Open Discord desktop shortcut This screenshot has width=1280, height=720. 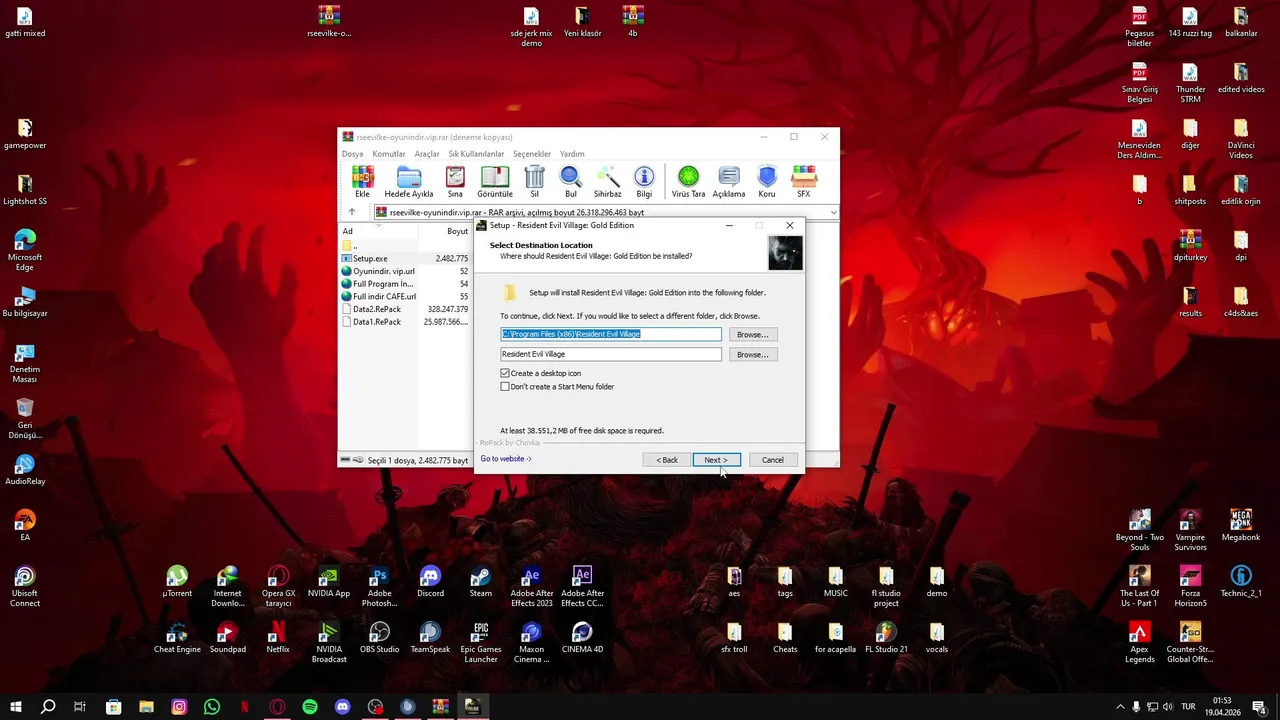pyautogui.click(x=430, y=583)
